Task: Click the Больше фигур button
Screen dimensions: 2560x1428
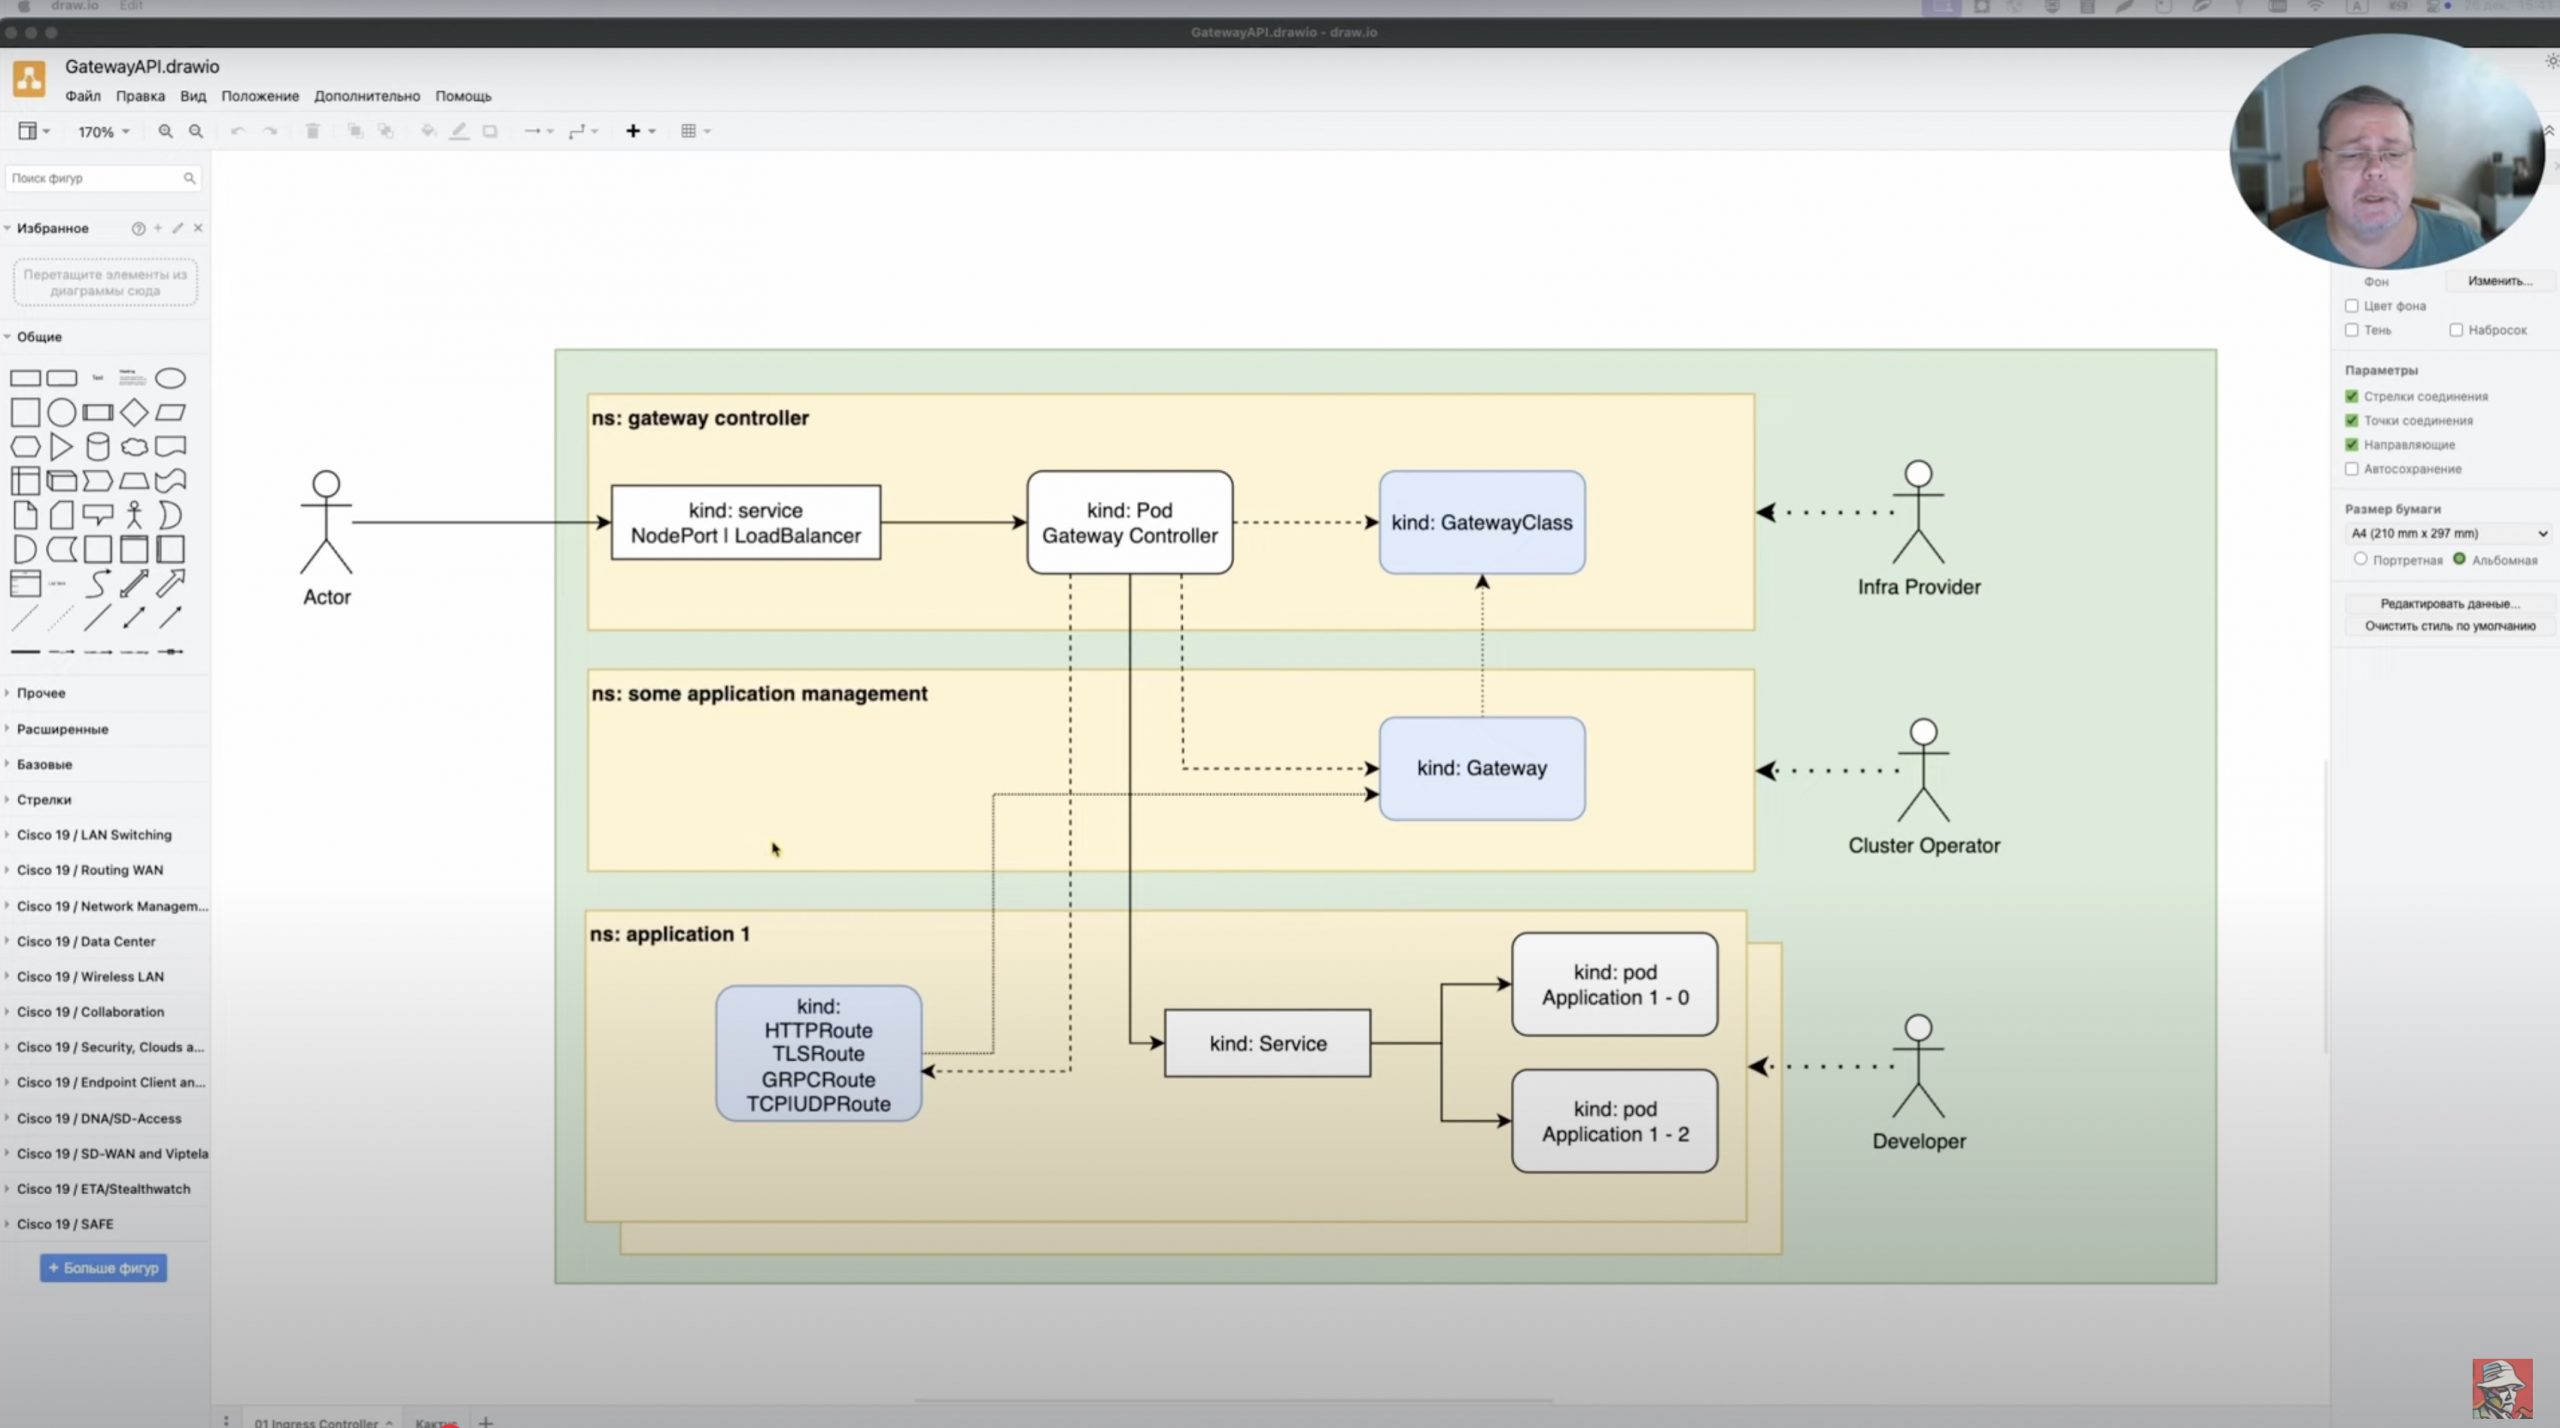Action: click(x=103, y=1268)
